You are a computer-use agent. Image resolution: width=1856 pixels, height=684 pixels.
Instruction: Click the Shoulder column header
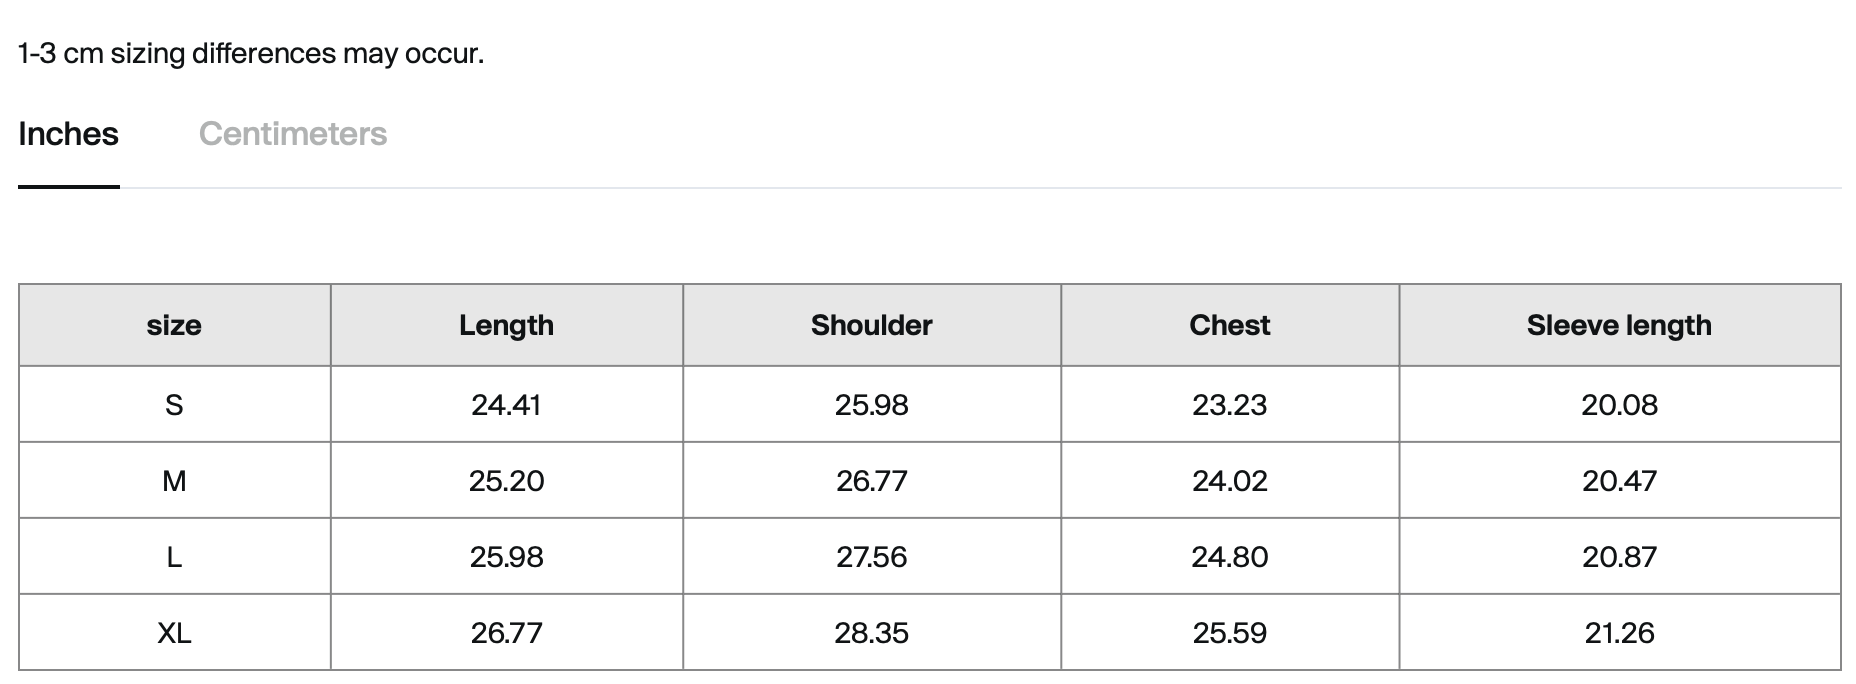(x=871, y=325)
